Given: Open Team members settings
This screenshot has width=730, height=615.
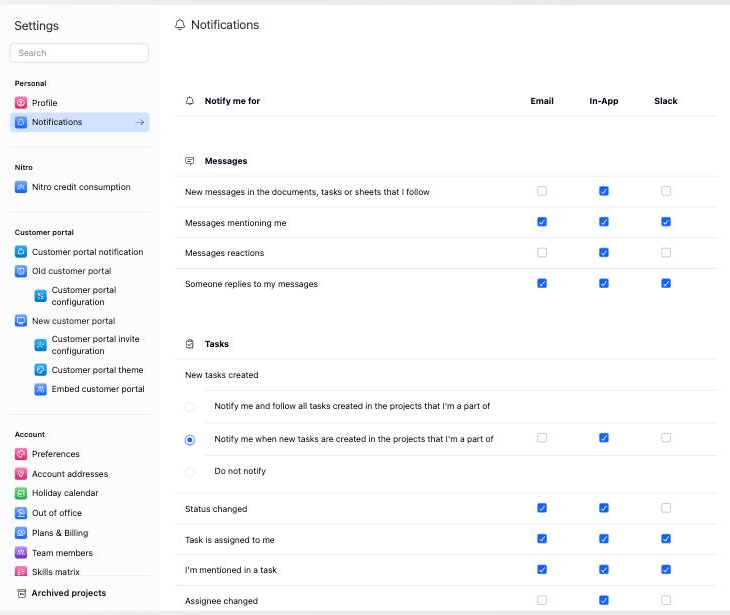Looking at the screenshot, I should 79,553.
